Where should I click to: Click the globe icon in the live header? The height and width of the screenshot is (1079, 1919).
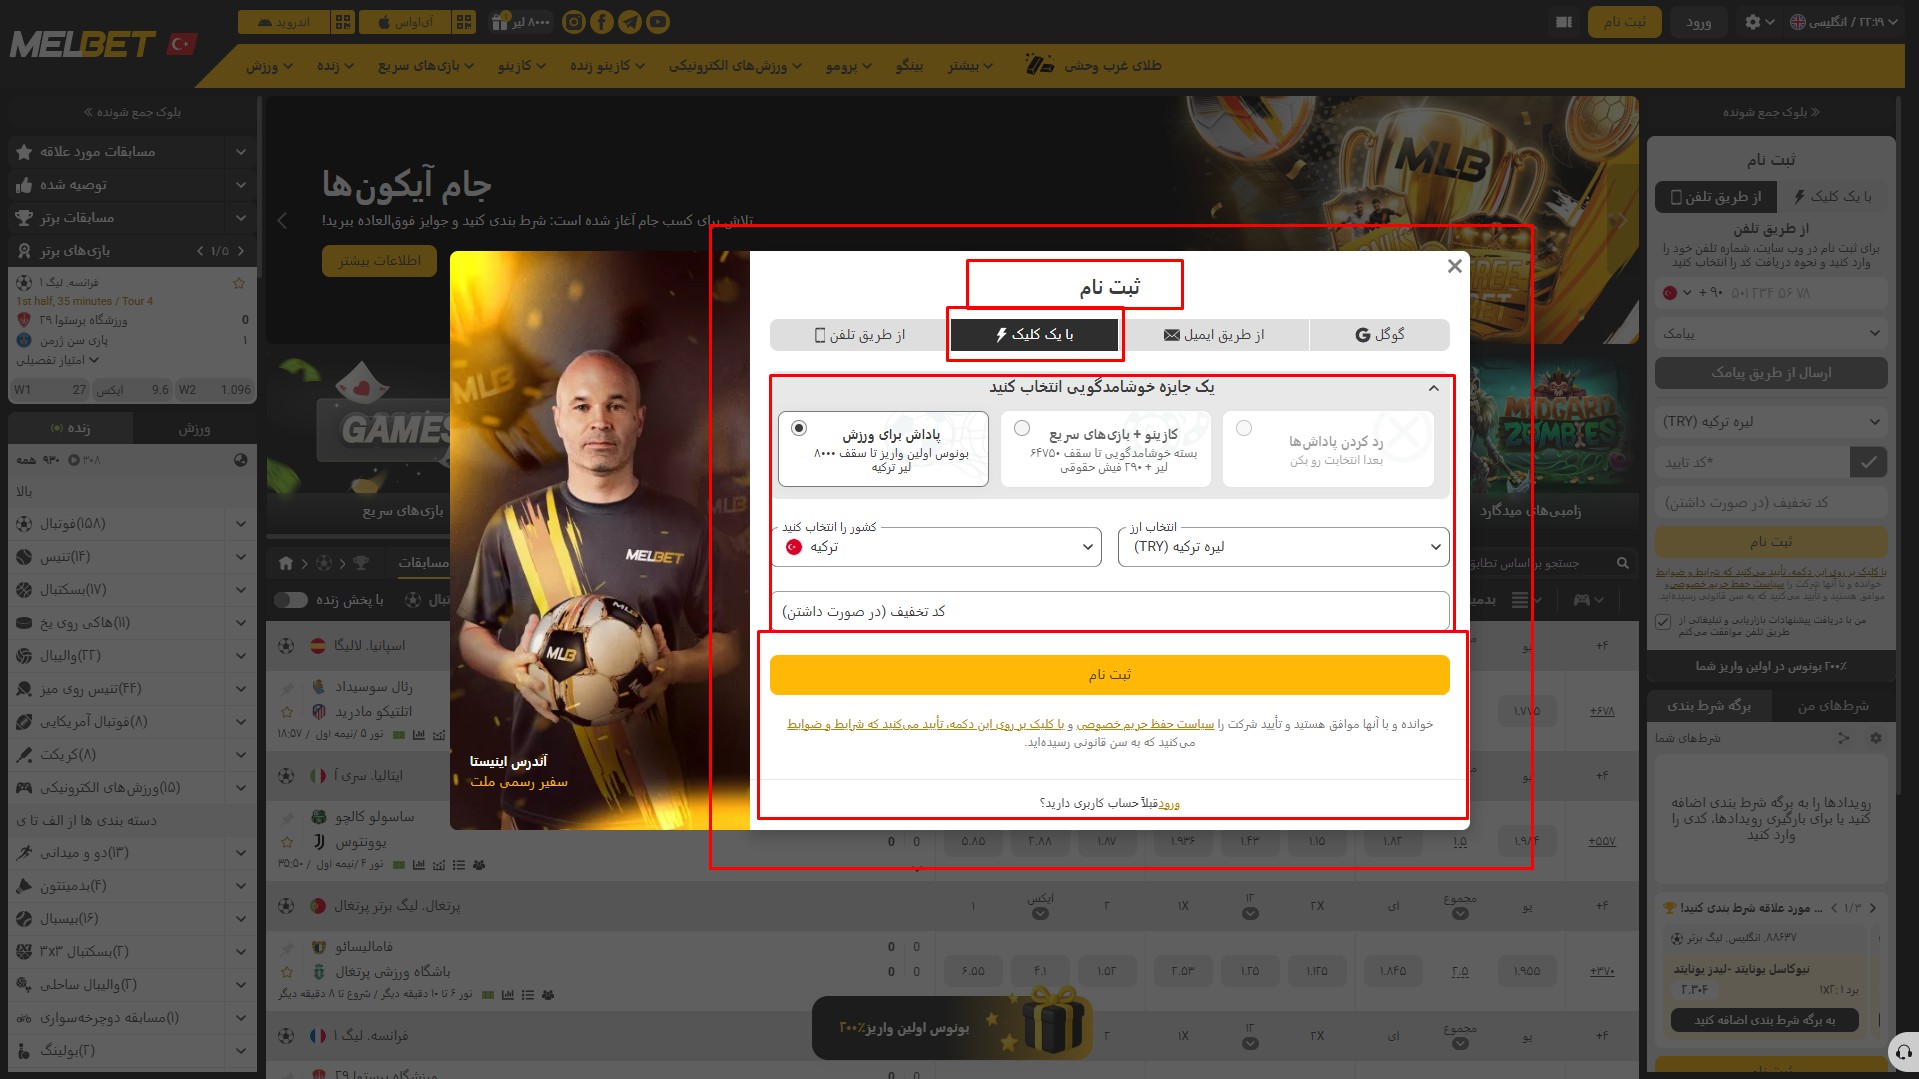pos(241,460)
